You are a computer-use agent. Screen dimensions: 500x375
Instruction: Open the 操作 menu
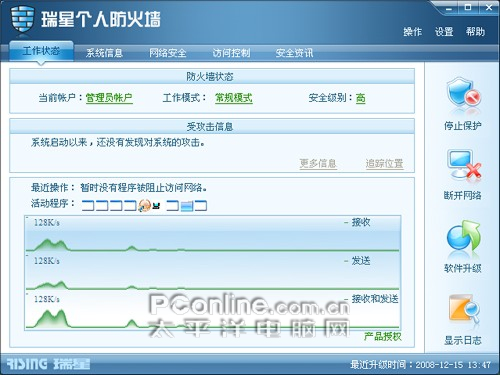pos(412,32)
